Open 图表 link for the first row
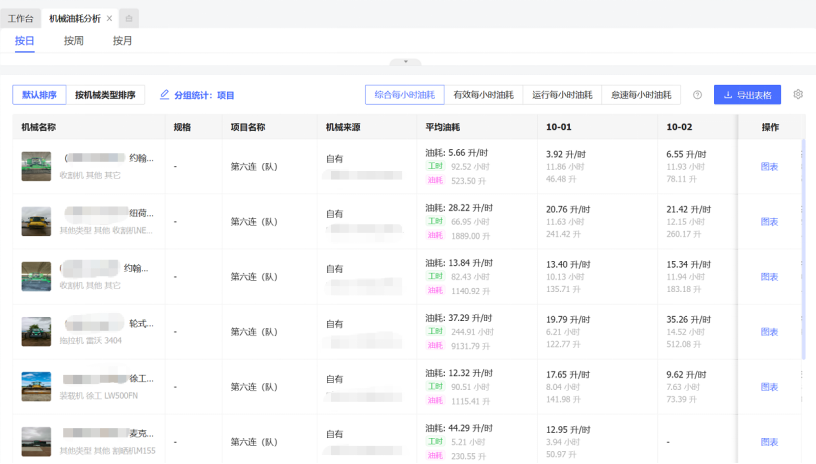The width and height of the screenshot is (816, 464). pos(769,166)
